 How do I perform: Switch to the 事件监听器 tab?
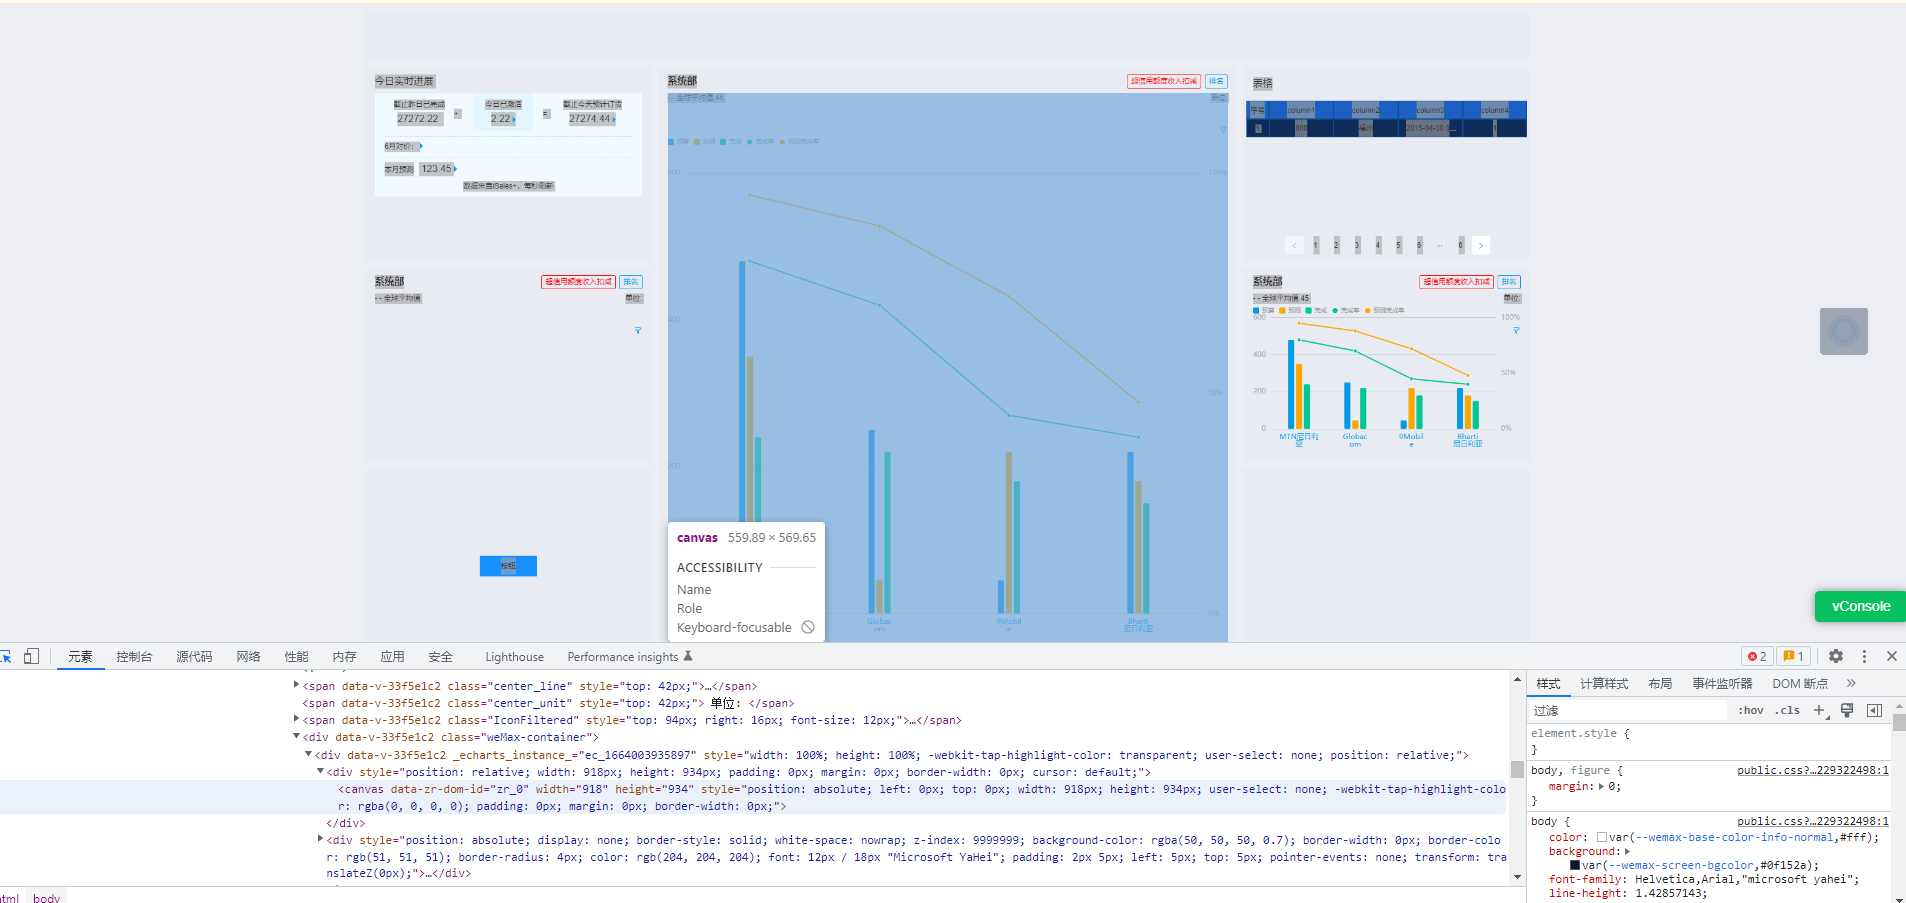coord(1722,683)
